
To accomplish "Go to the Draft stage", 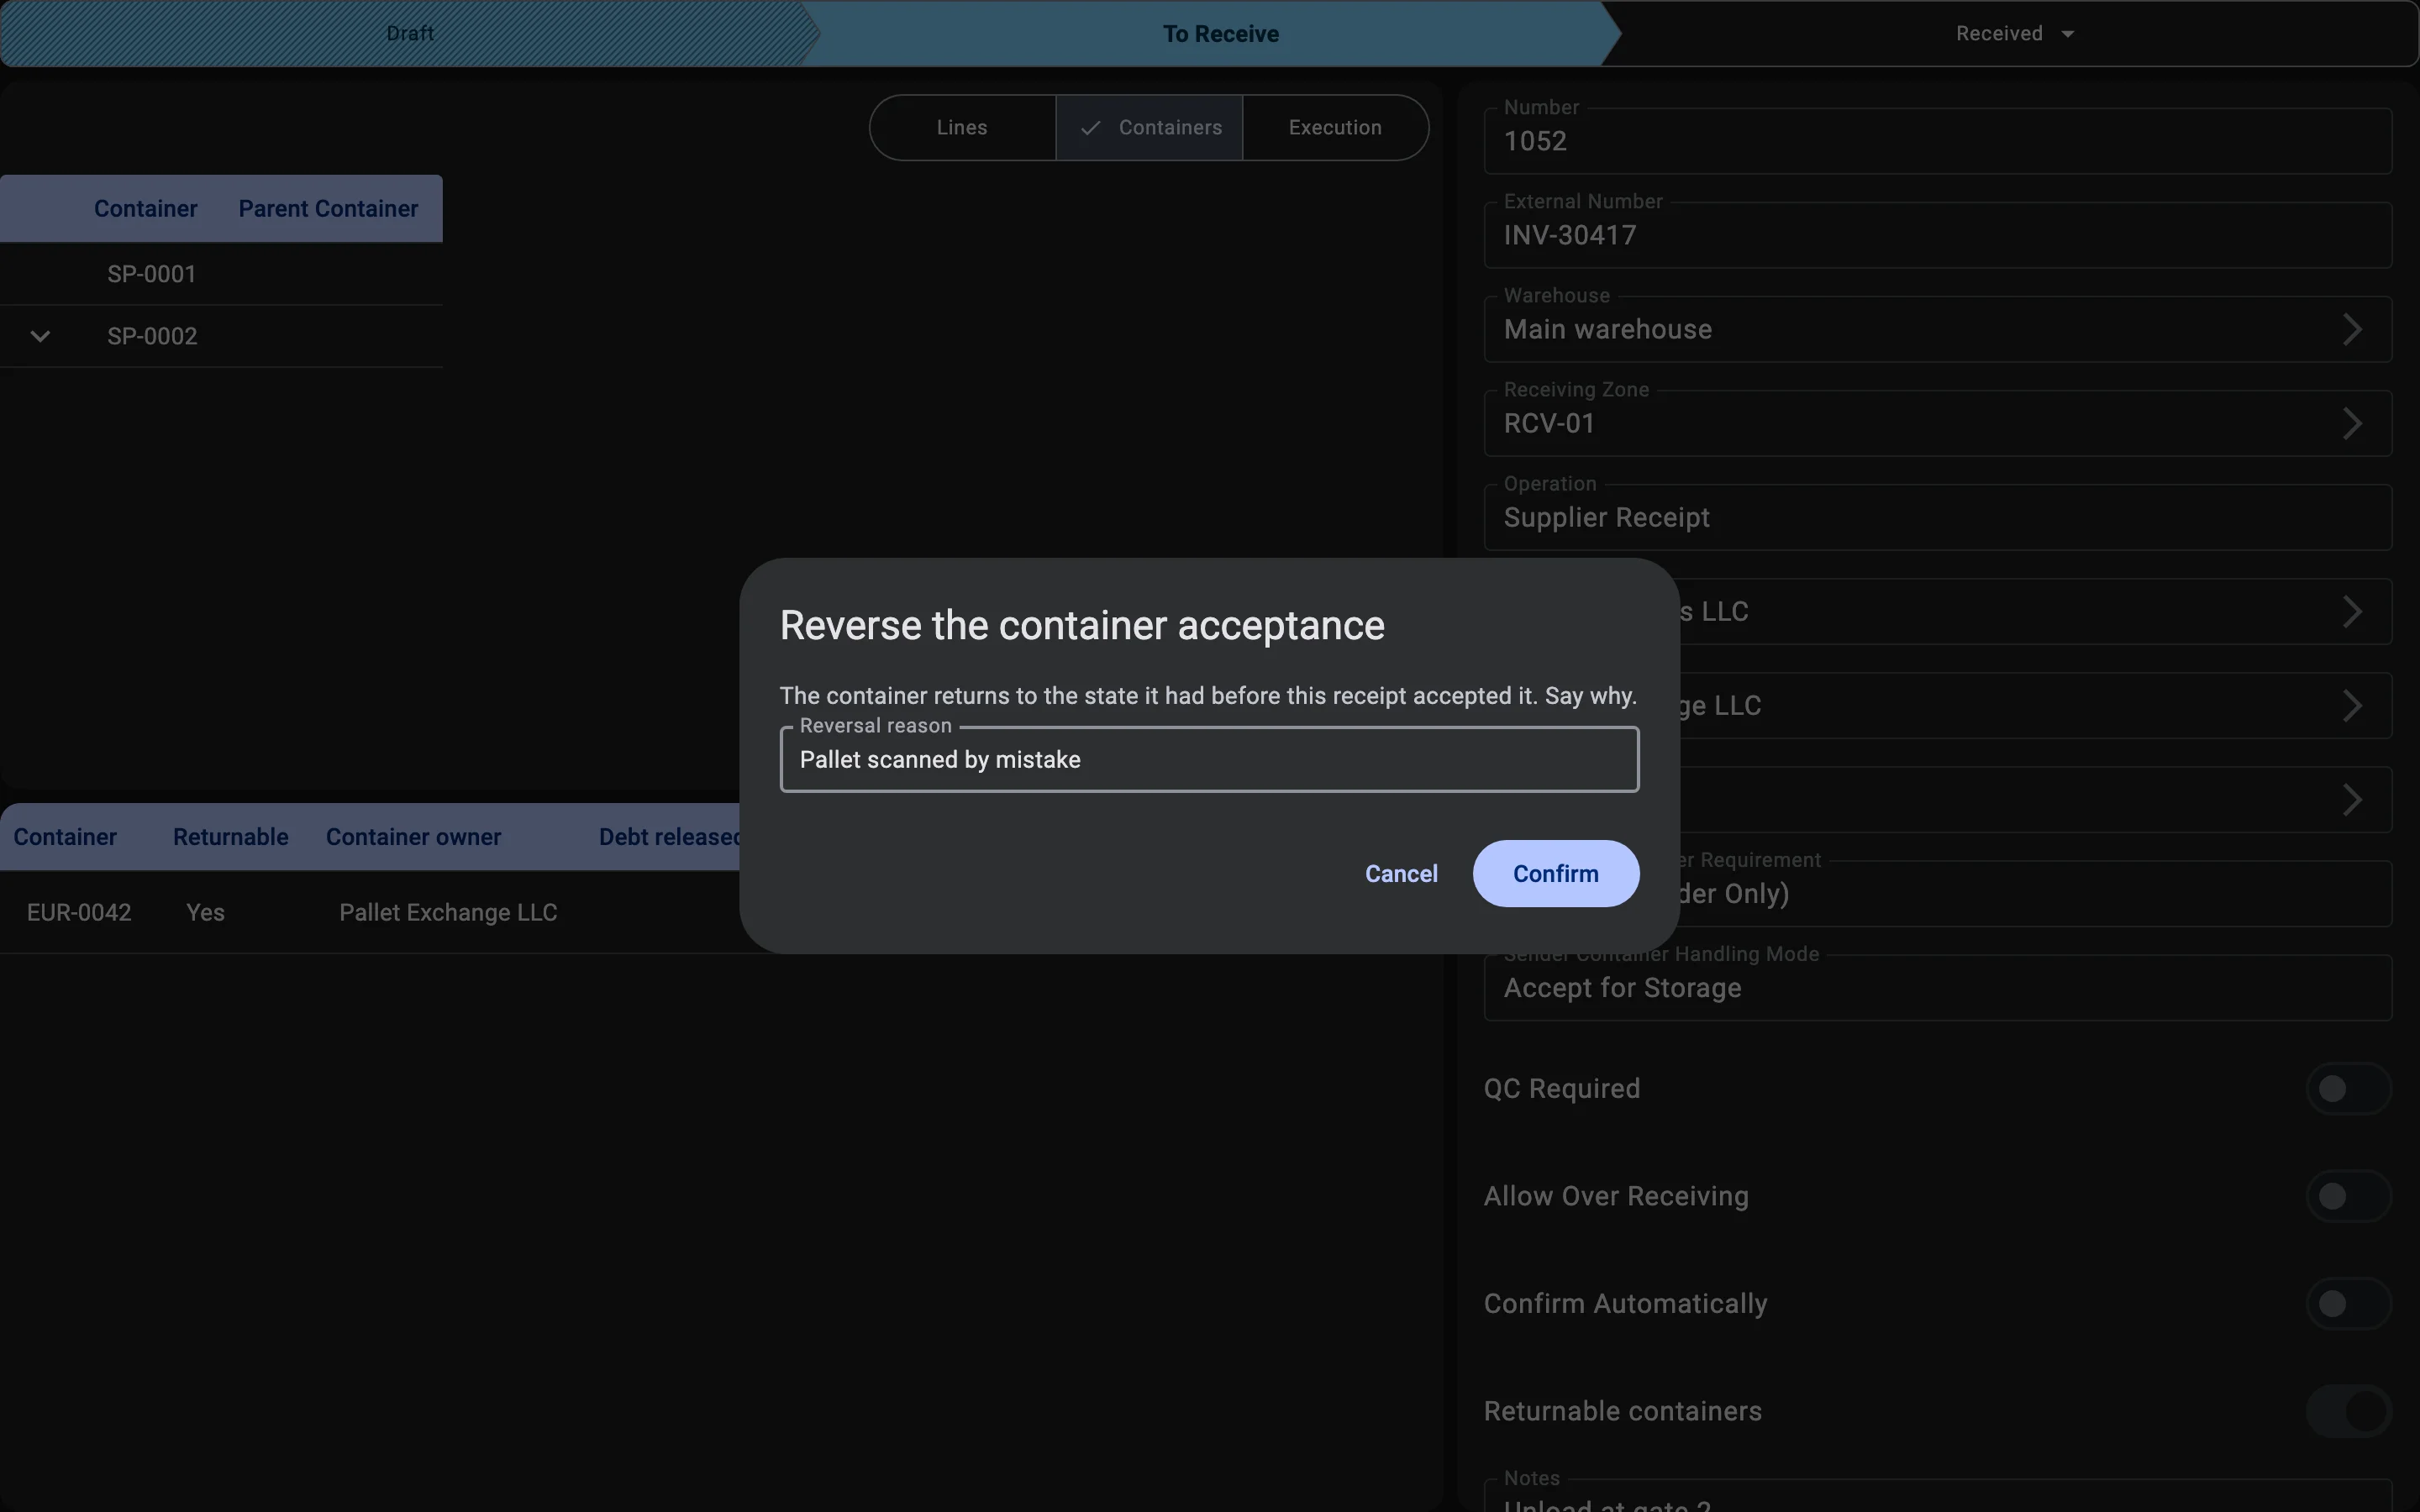I will pyautogui.click(x=410, y=33).
